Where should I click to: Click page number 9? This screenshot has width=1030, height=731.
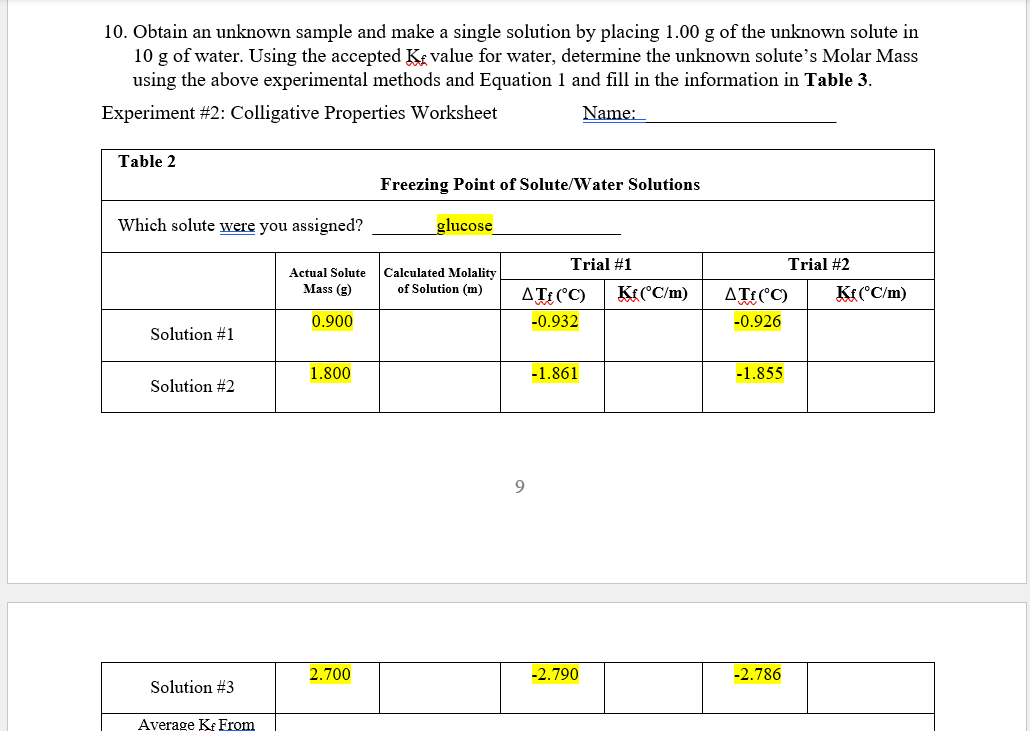(x=520, y=487)
